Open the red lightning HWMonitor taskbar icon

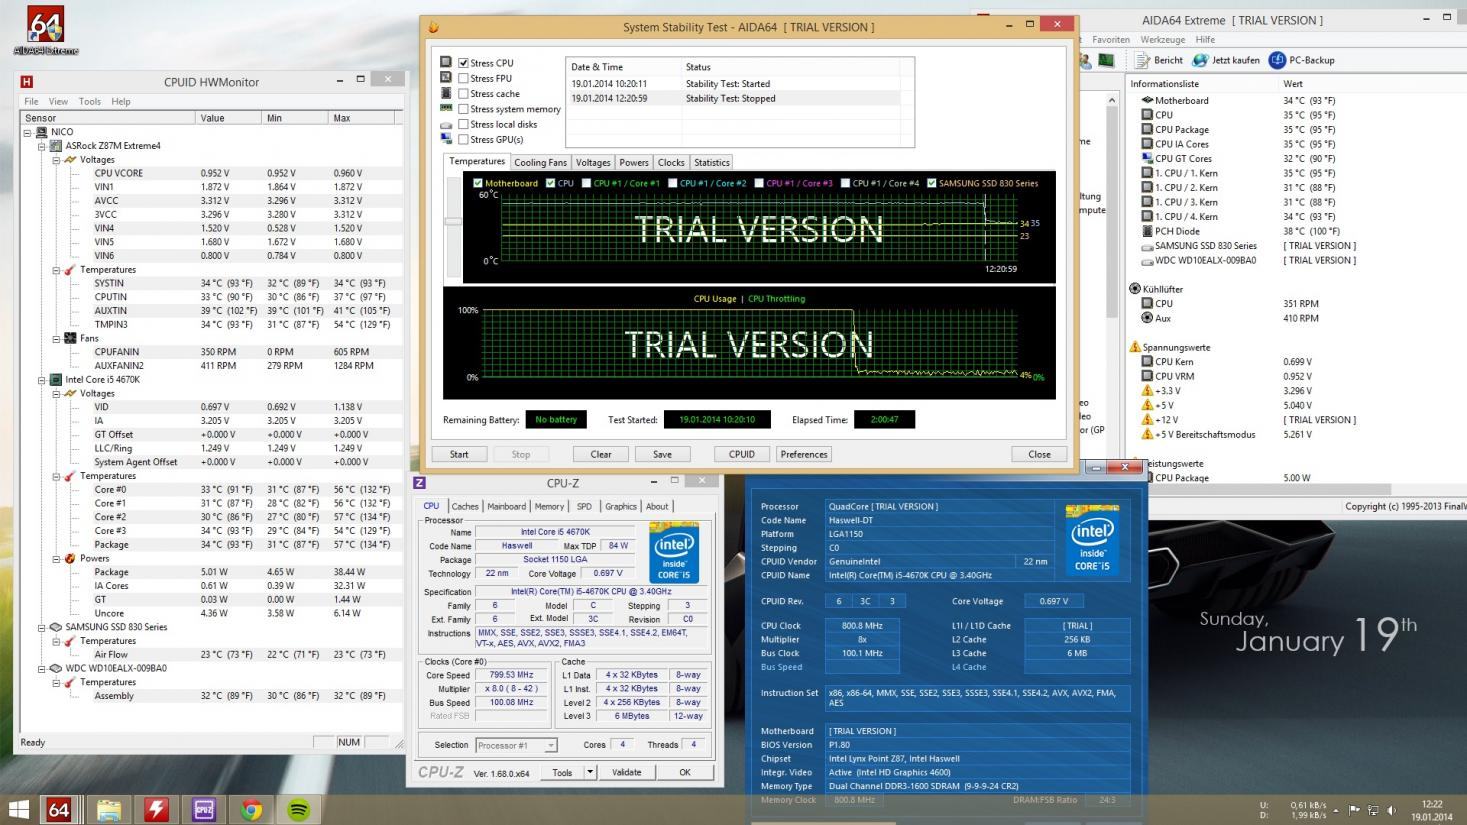[156, 809]
